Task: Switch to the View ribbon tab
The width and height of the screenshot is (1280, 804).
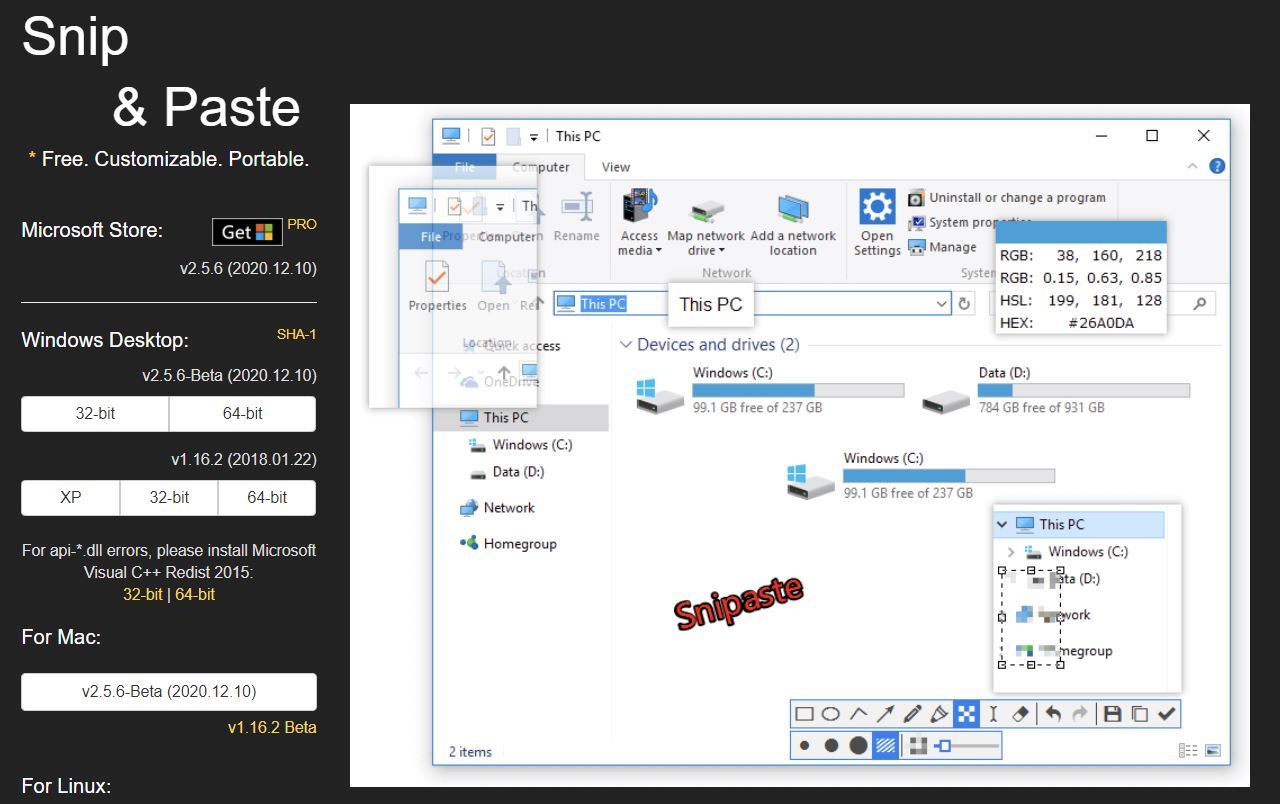Action: [x=616, y=167]
